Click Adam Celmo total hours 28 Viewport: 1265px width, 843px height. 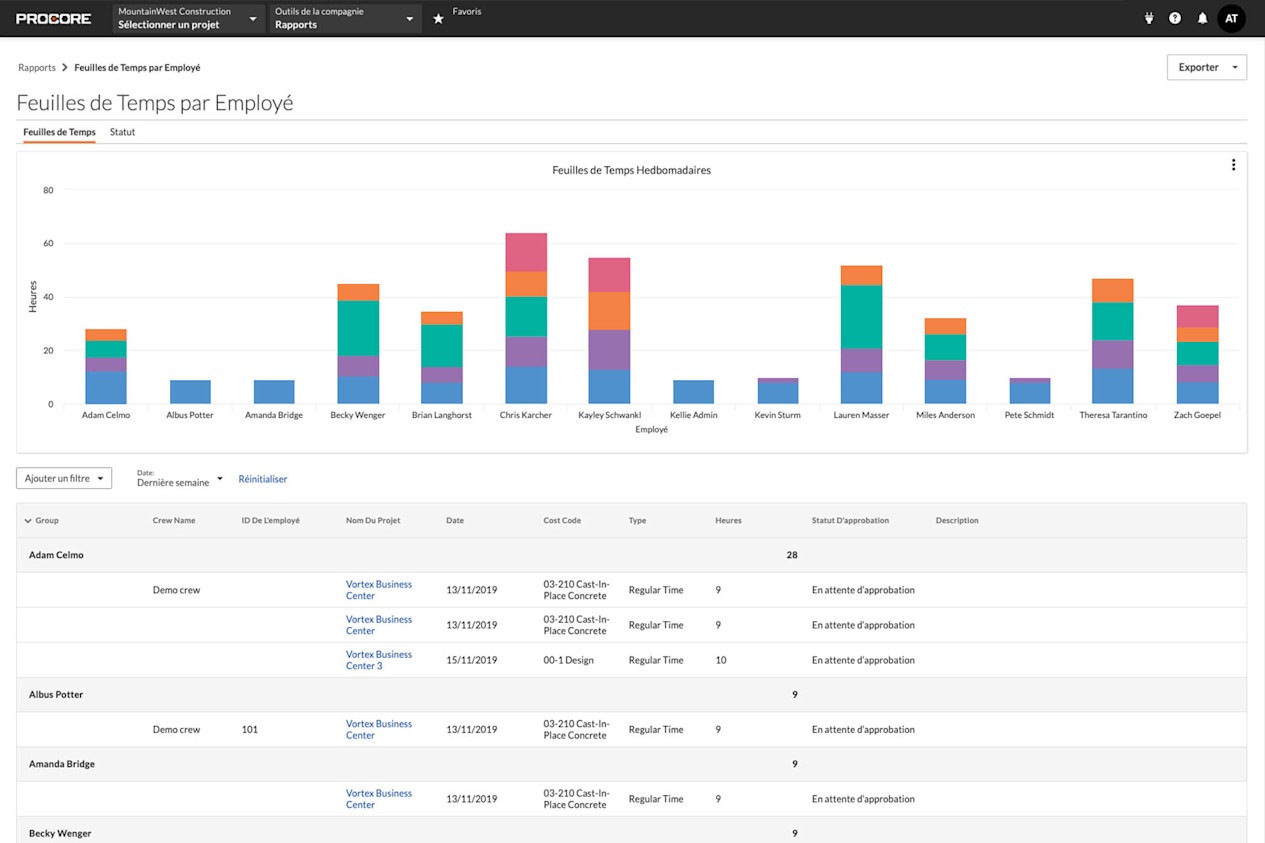coord(792,555)
